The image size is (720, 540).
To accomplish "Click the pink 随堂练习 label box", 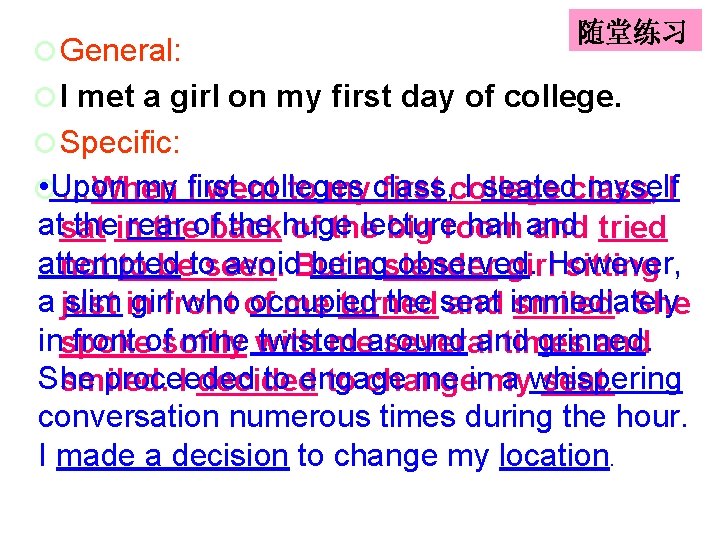I will [x=635, y=30].
